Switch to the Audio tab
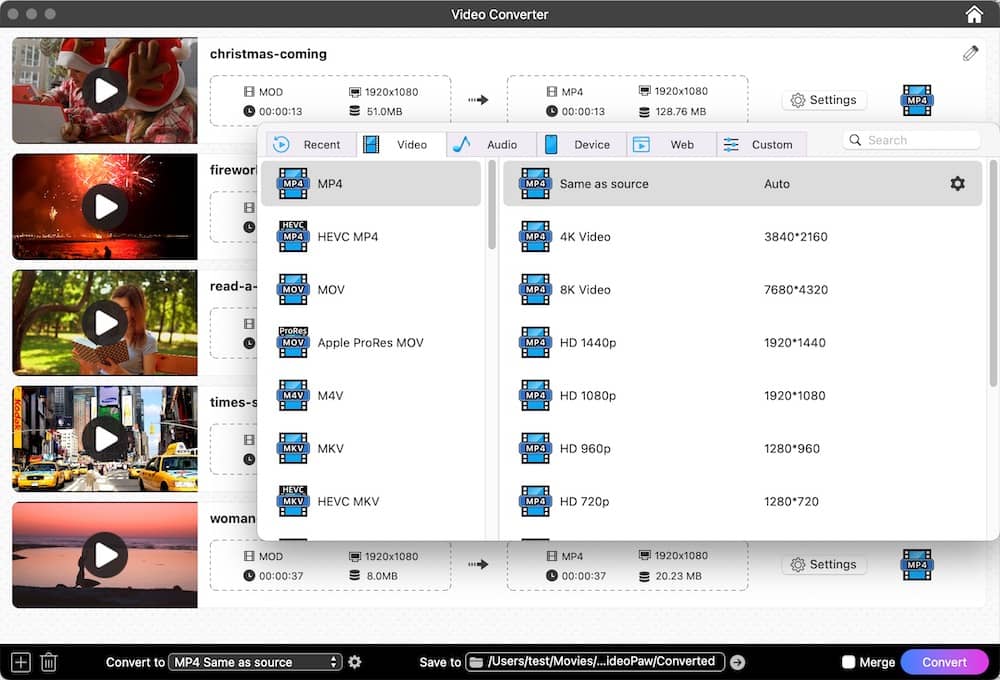The image size is (1000, 680). click(x=491, y=144)
